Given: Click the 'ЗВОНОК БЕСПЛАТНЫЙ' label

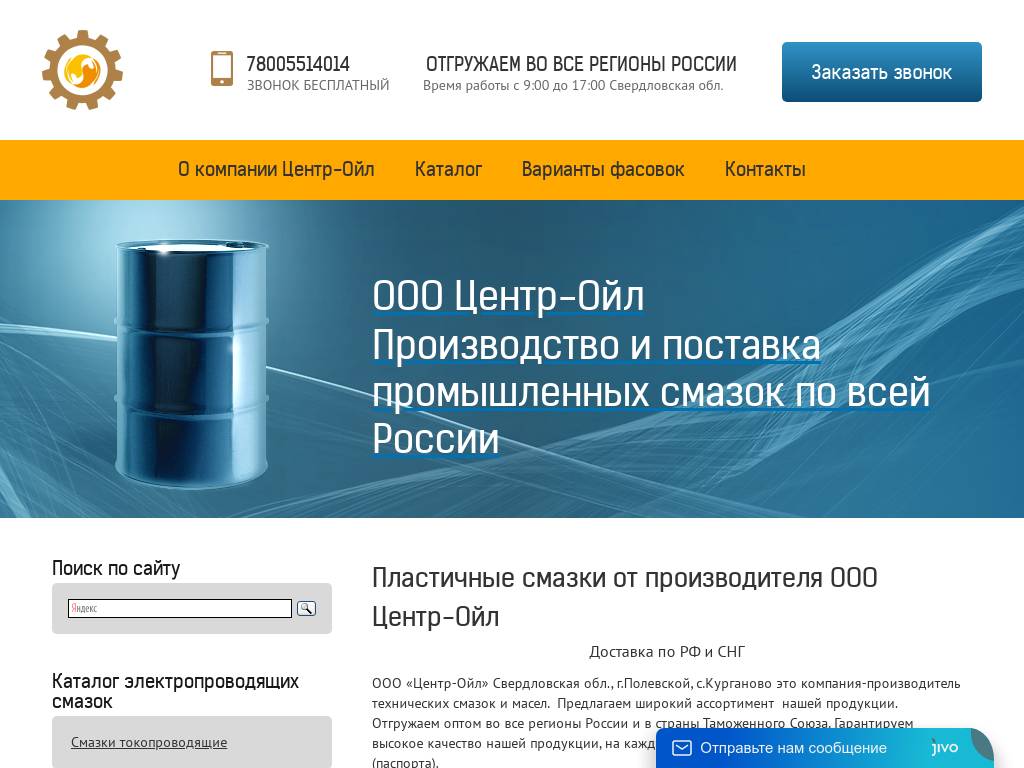Looking at the screenshot, I should pos(318,86).
